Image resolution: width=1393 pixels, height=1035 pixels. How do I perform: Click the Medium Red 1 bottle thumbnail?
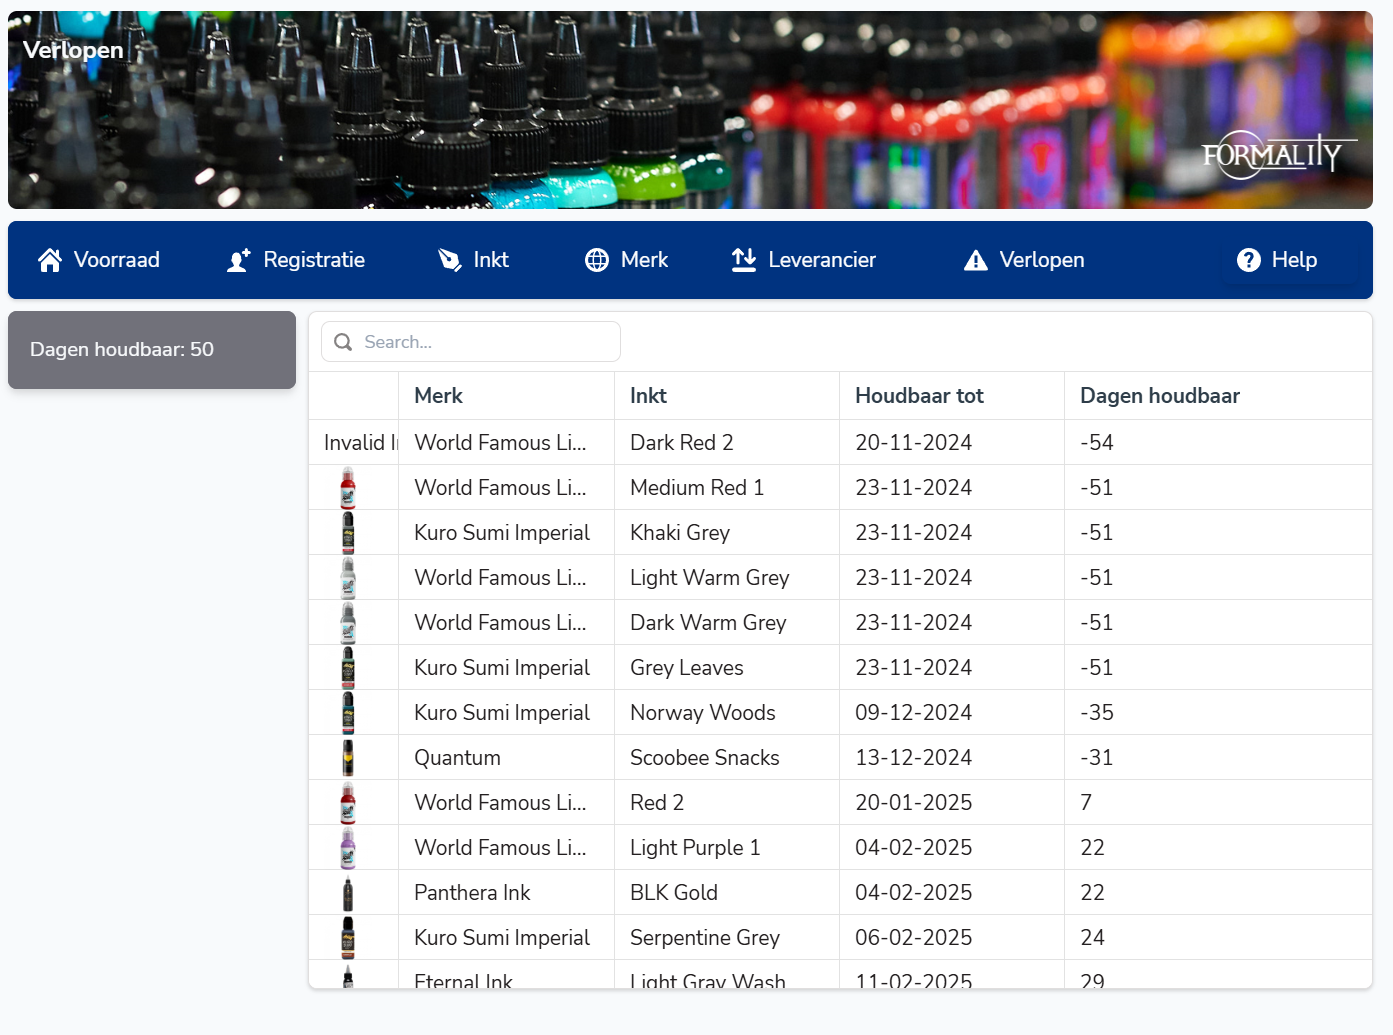pyautogui.click(x=348, y=488)
